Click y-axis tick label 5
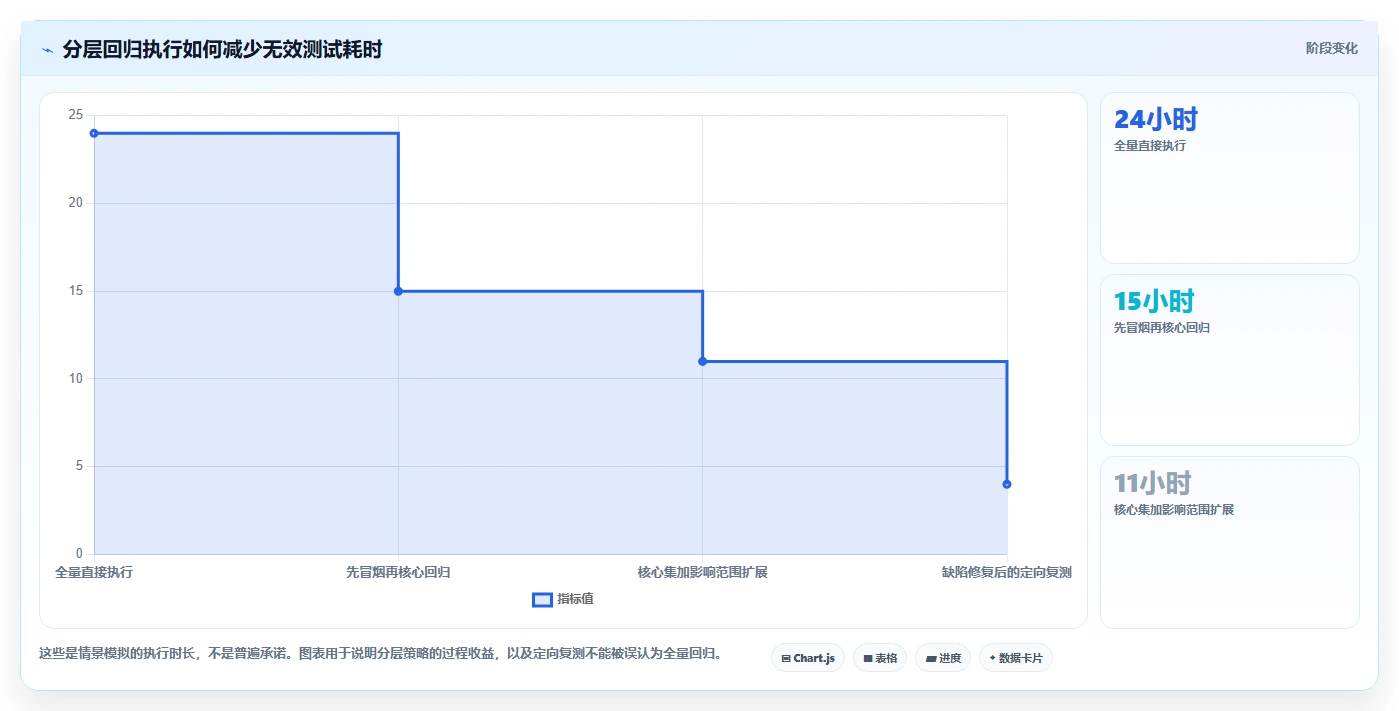Viewport: 1399px width, 711px height. (x=79, y=466)
